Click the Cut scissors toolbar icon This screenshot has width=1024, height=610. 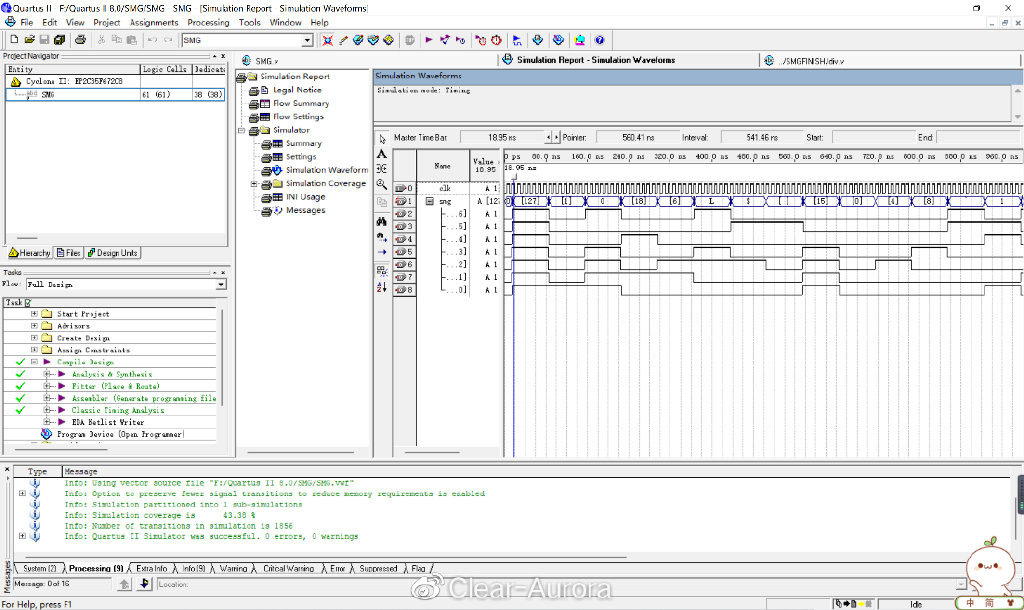[101, 40]
